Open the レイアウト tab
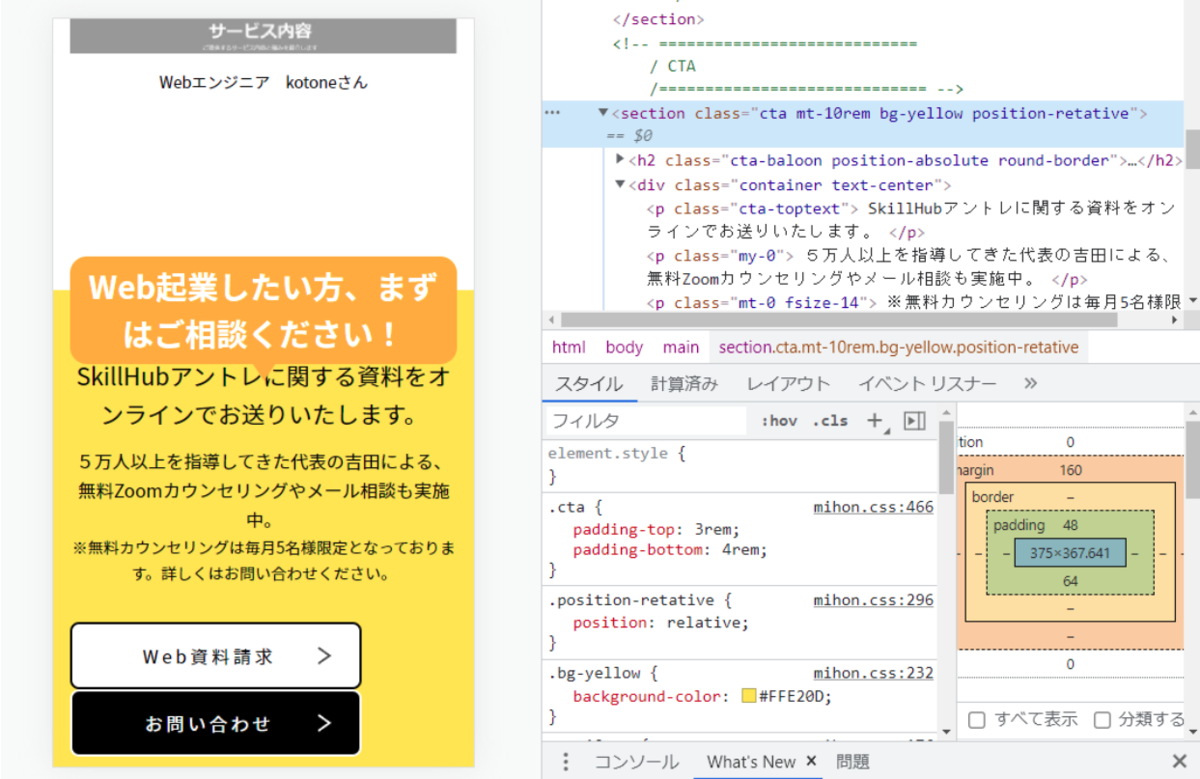1200x779 pixels. [x=789, y=384]
